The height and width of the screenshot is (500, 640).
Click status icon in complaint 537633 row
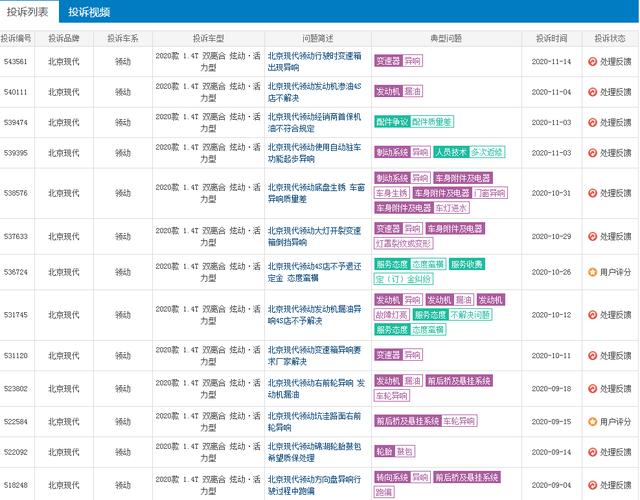pos(592,236)
